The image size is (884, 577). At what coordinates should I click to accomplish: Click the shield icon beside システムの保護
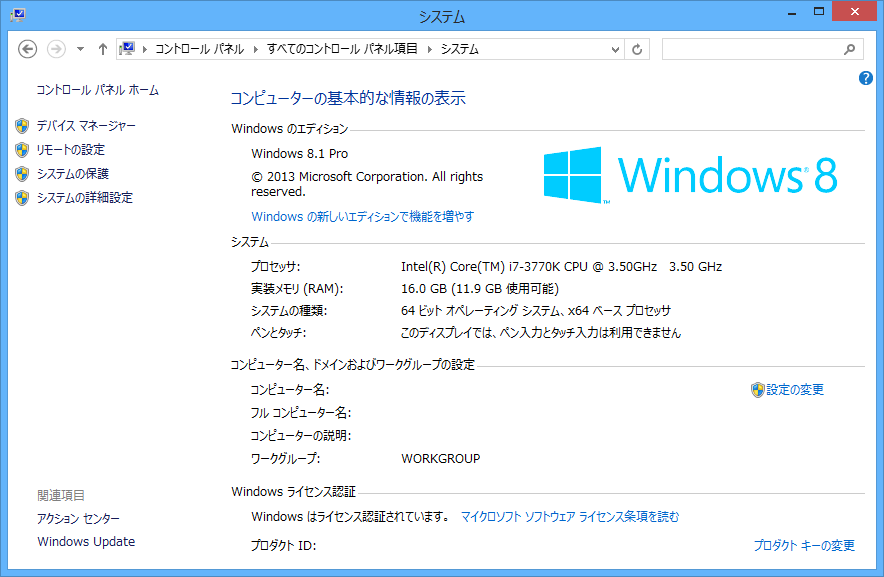(x=22, y=174)
